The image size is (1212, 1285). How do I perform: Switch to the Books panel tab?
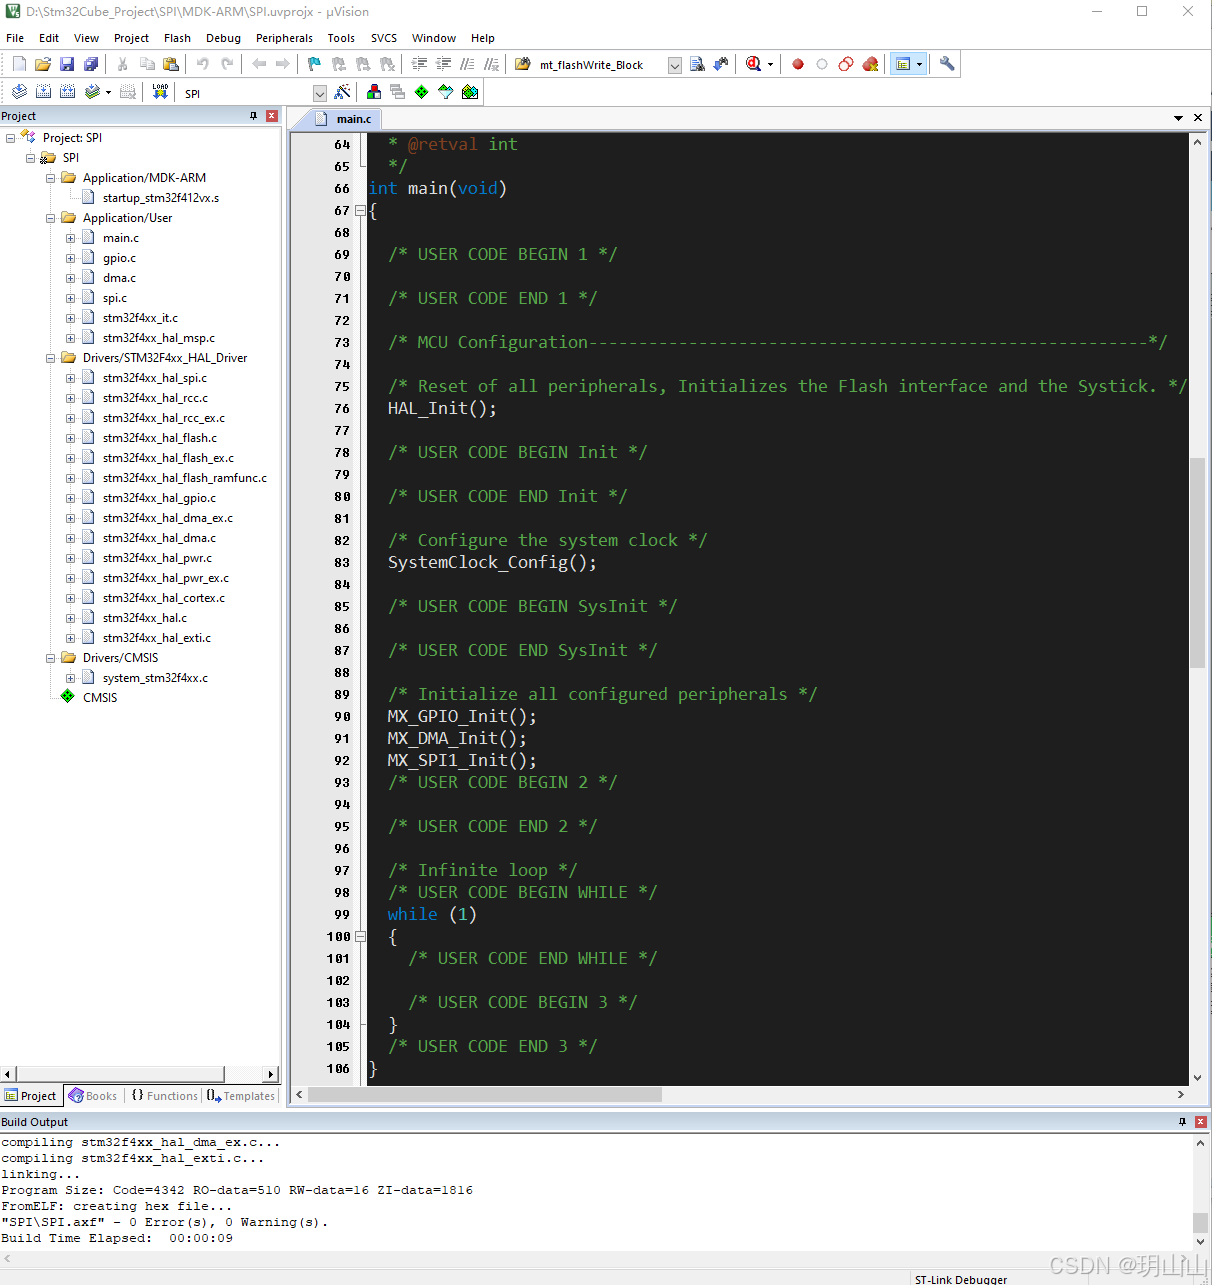point(93,1096)
